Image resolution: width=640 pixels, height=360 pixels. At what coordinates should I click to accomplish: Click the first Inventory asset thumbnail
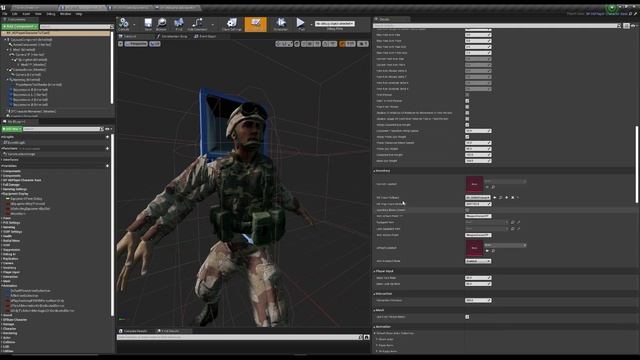(x=474, y=184)
